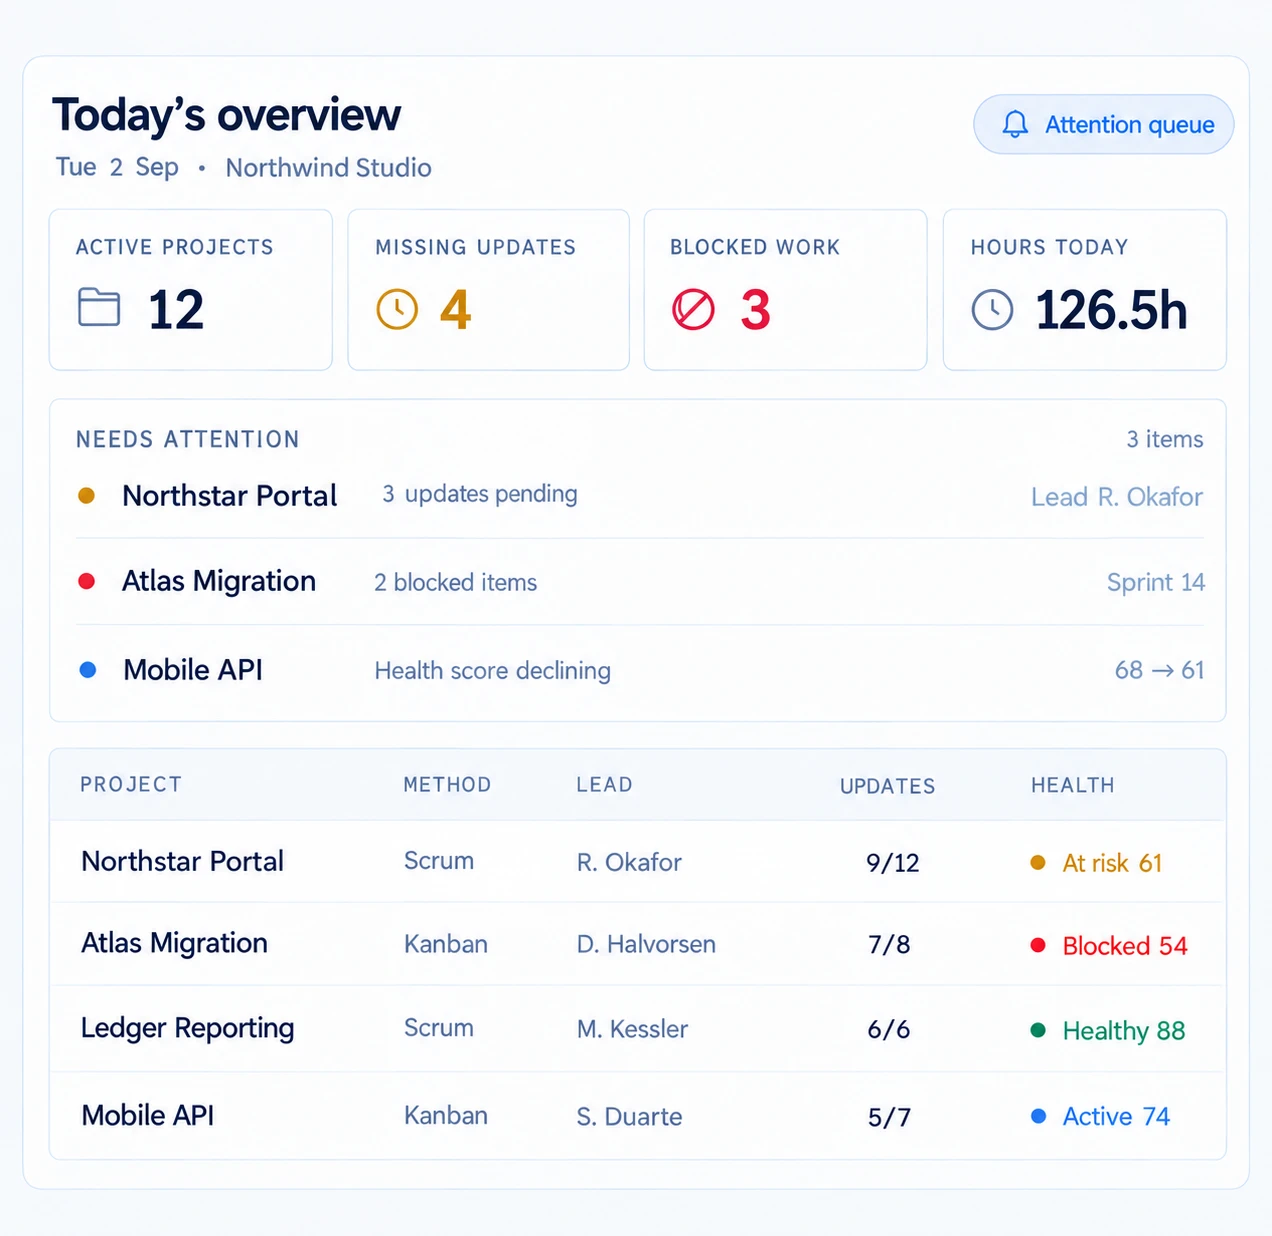Select D. Halvorsen lead in the table
Image resolution: width=1272 pixels, height=1236 pixels.
[x=646, y=944]
